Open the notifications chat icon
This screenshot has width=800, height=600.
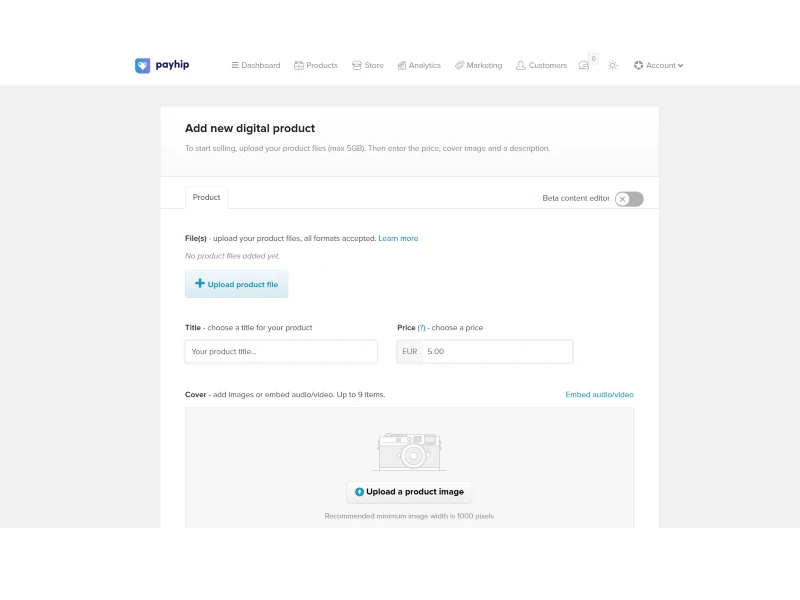584,65
